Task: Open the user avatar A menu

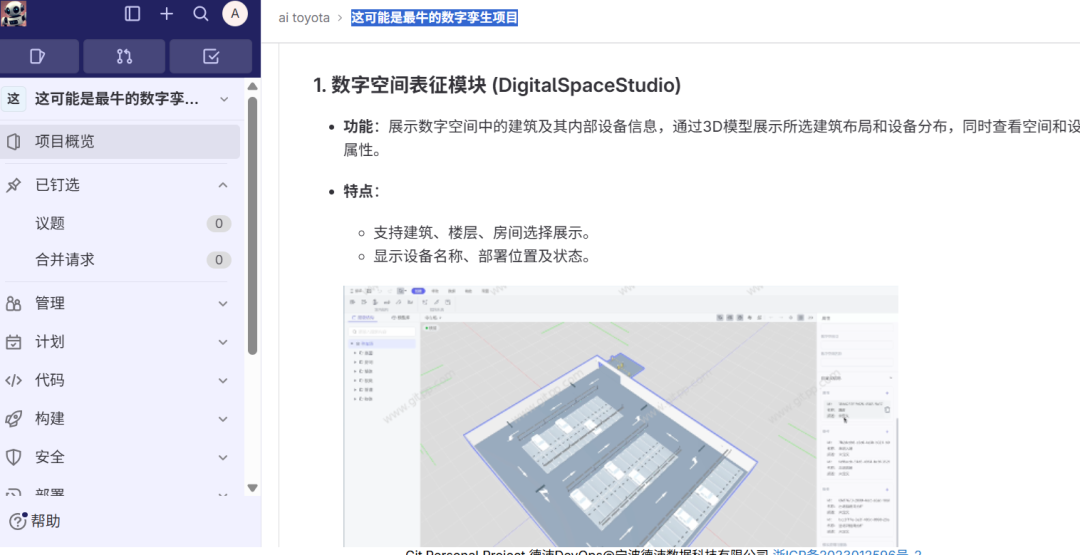Action: [x=235, y=14]
